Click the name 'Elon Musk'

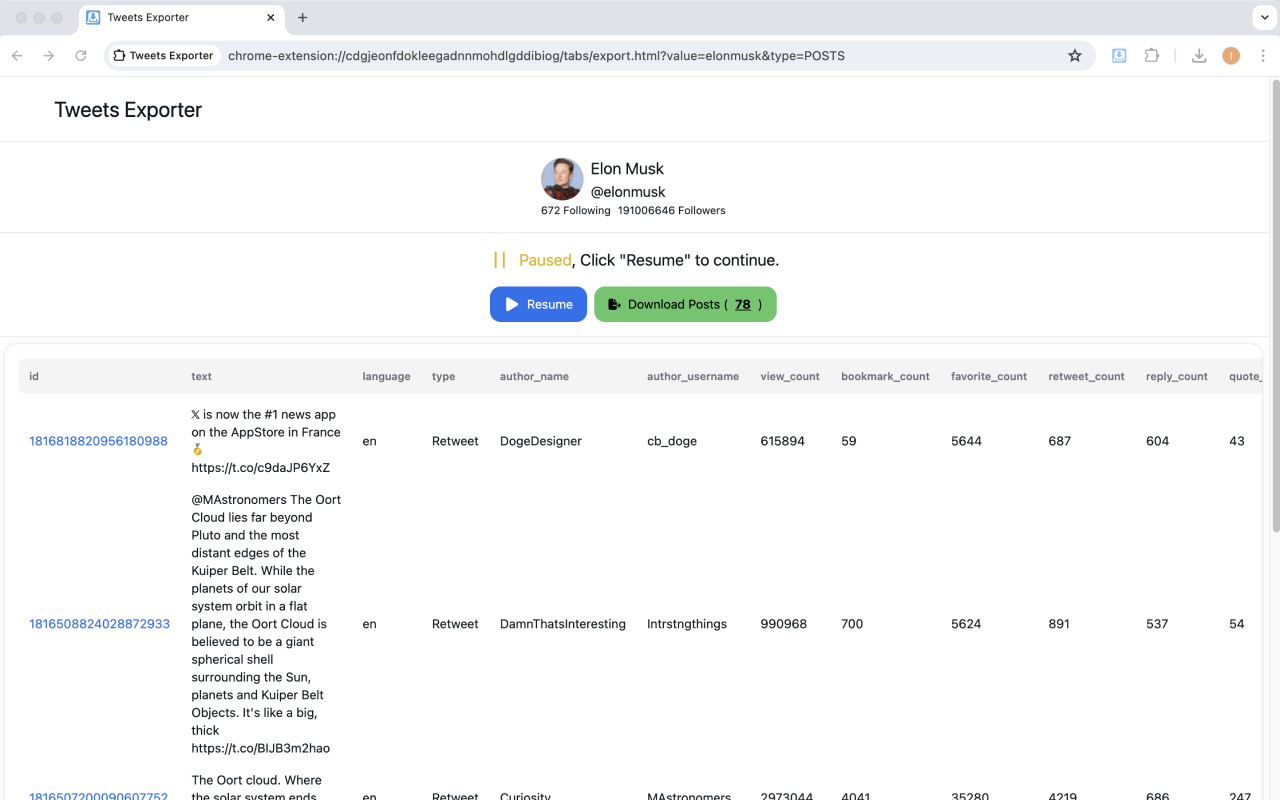(627, 169)
